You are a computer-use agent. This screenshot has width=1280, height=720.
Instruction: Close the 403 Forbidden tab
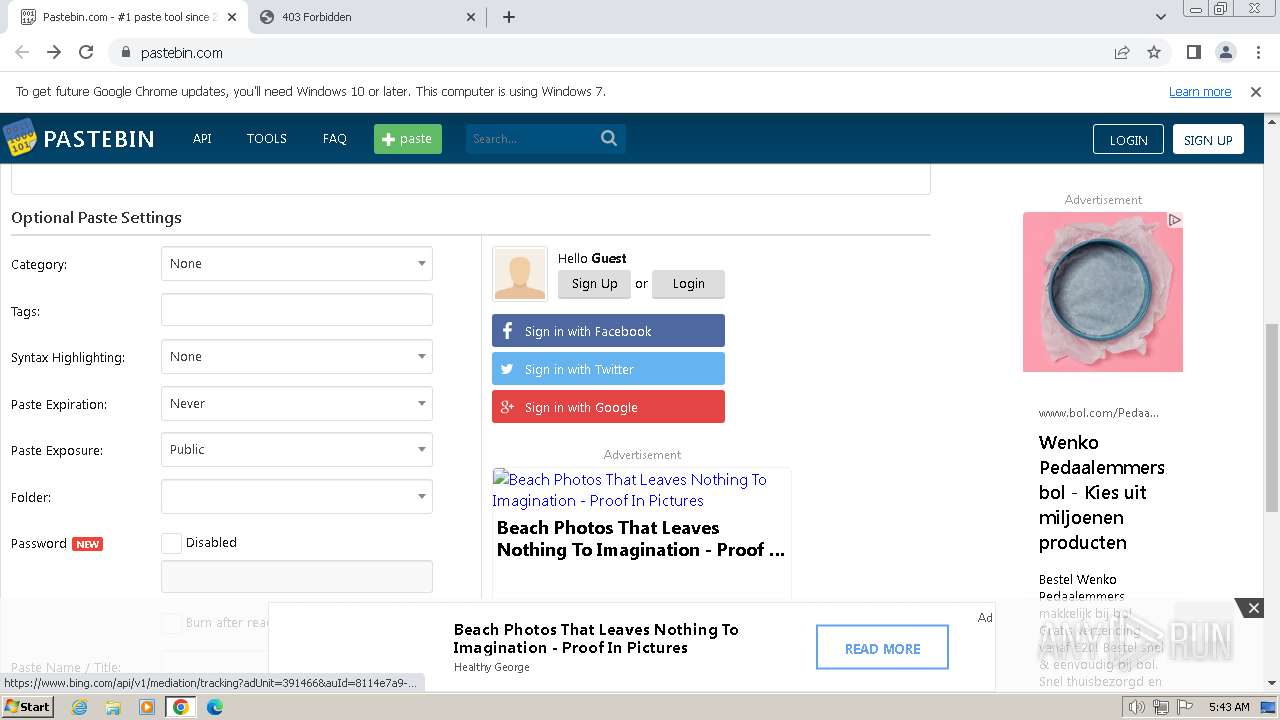(472, 17)
